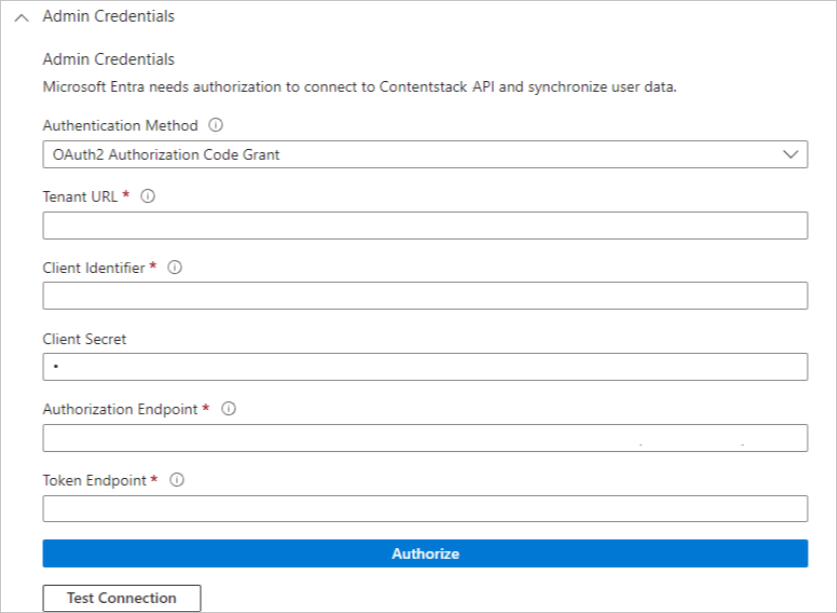The height and width of the screenshot is (613, 837).
Task: View Token Endpoint info tooltip
Action: coord(176,480)
